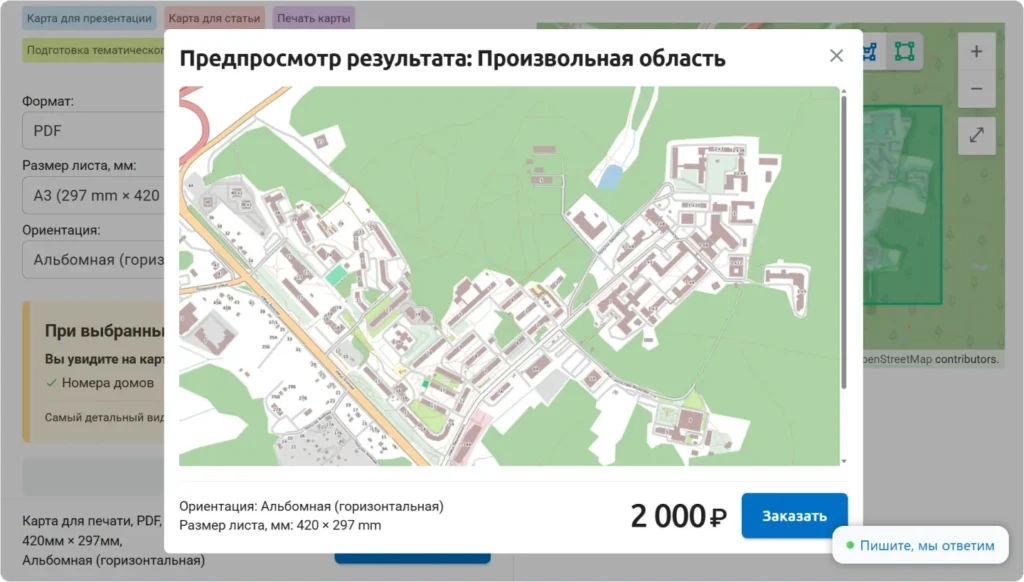Click the preview vertical scrollbar
Image resolution: width=1024 pixels, height=582 pixels.
[x=844, y=242]
